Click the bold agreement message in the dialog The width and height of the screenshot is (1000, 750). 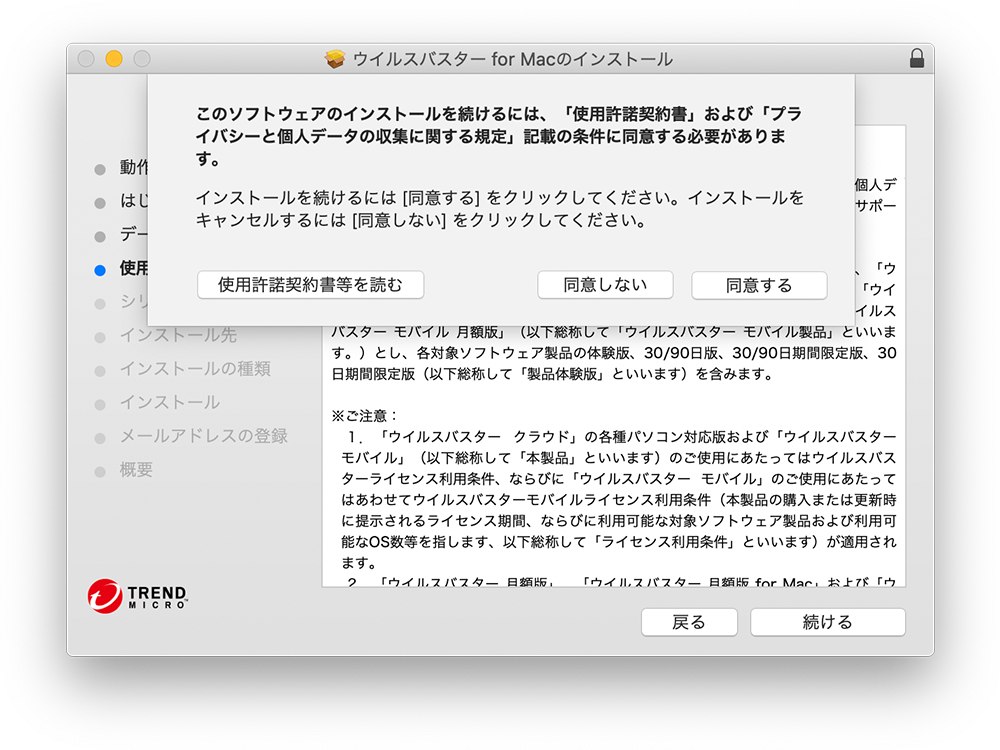[x=500, y=137]
